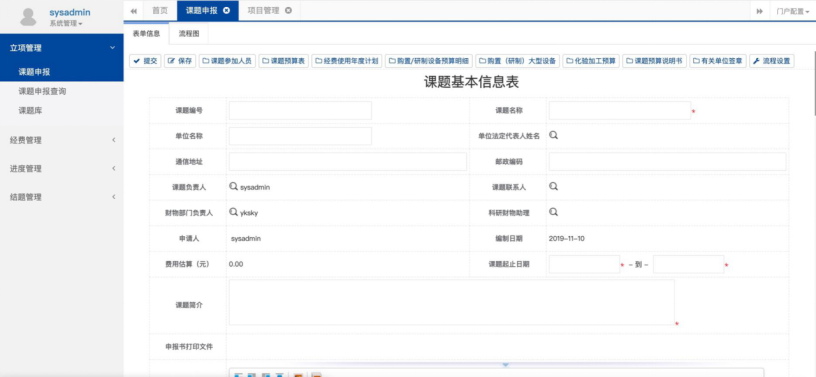Screen dimensions: 816x377
Task: Click the 课题起止日期 end date field
Action: coord(688,265)
